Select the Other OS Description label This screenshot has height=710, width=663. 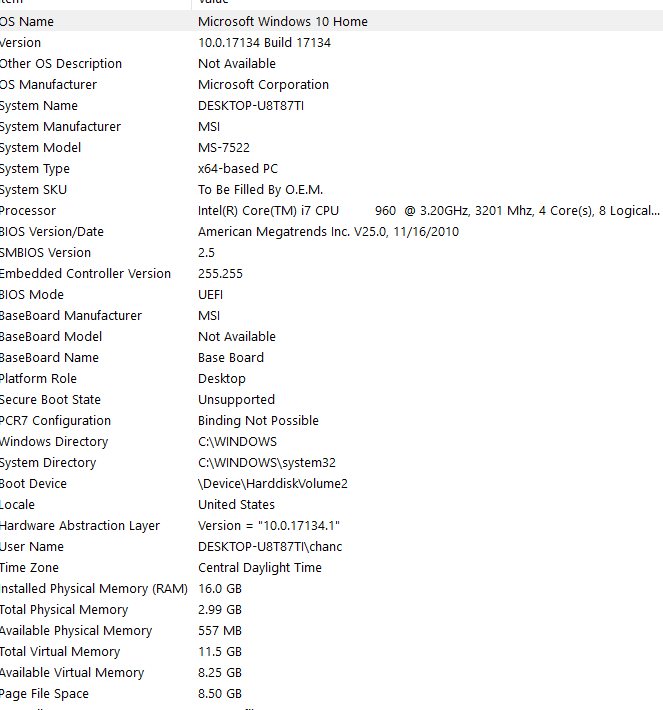(61, 64)
